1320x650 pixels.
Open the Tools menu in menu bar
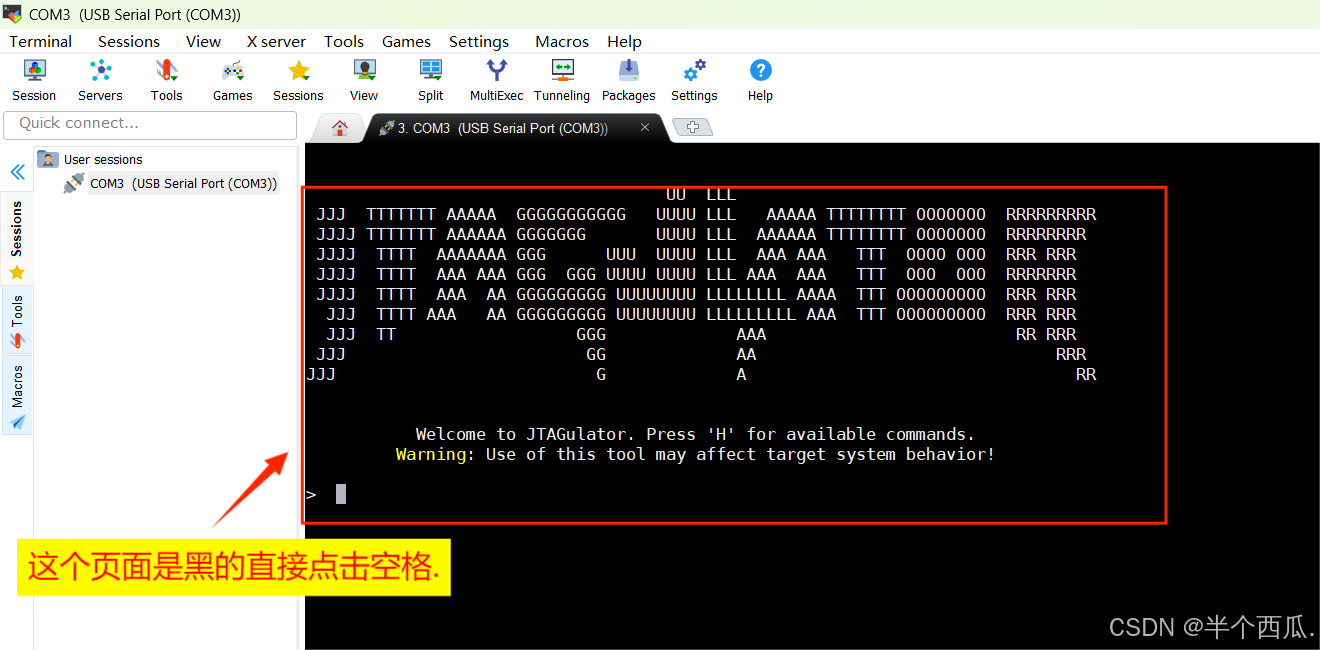point(344,41)
